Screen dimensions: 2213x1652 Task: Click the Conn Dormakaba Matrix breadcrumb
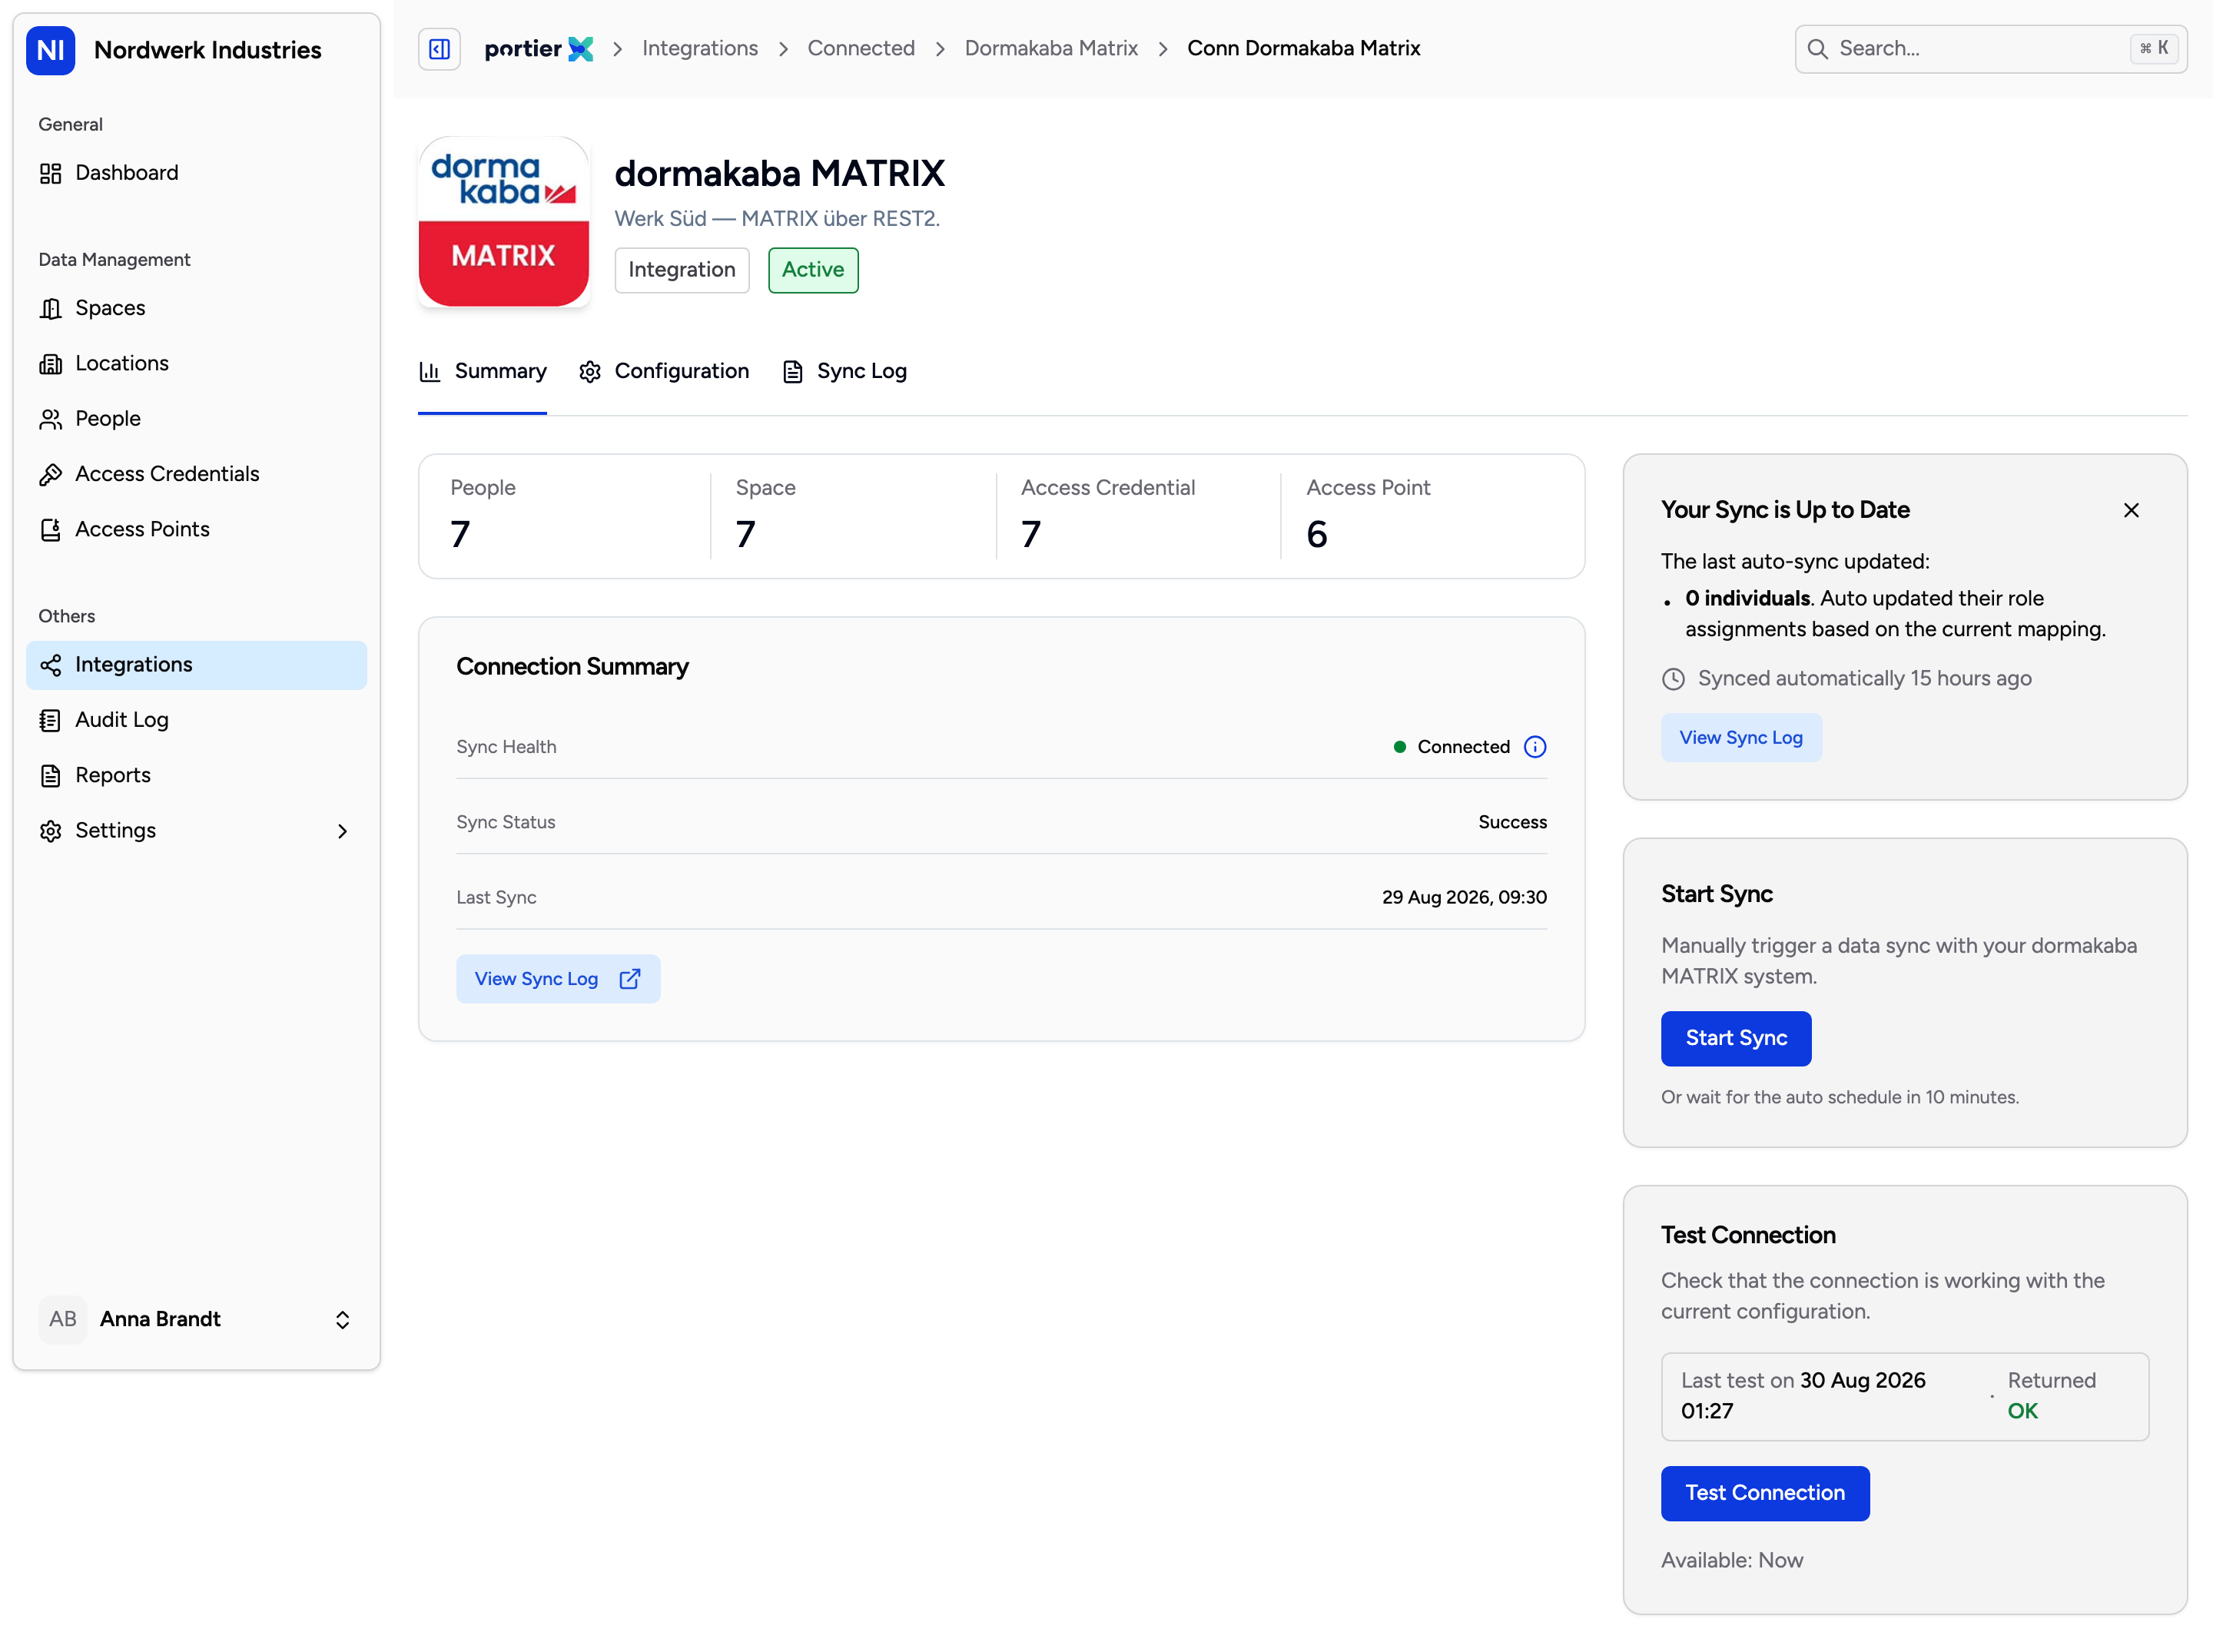[x=1303, y=49]
